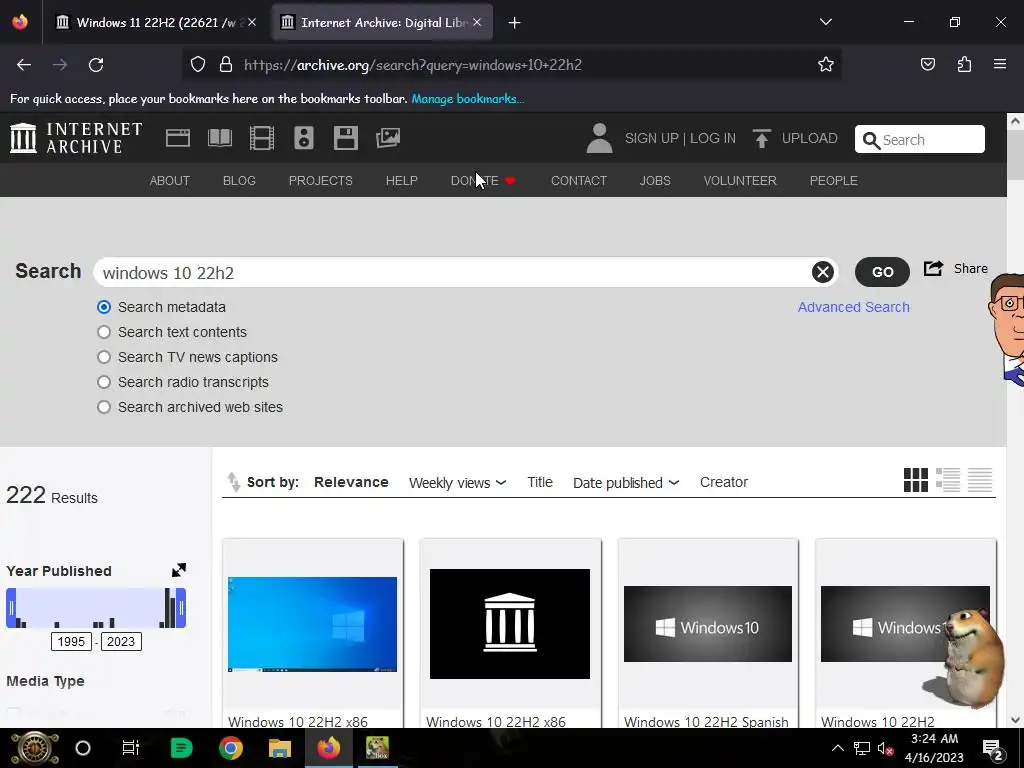Click the 1995 start year field
This screenshot has width=1024, height=768.
pos(71,641)
